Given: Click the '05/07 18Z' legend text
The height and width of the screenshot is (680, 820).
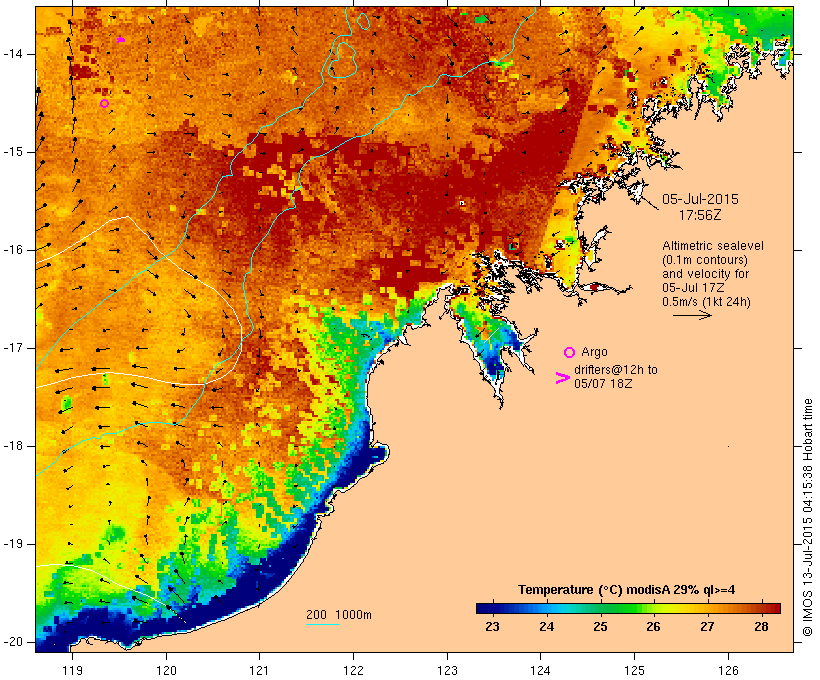Looking at the screenshot, I should 603,383.
